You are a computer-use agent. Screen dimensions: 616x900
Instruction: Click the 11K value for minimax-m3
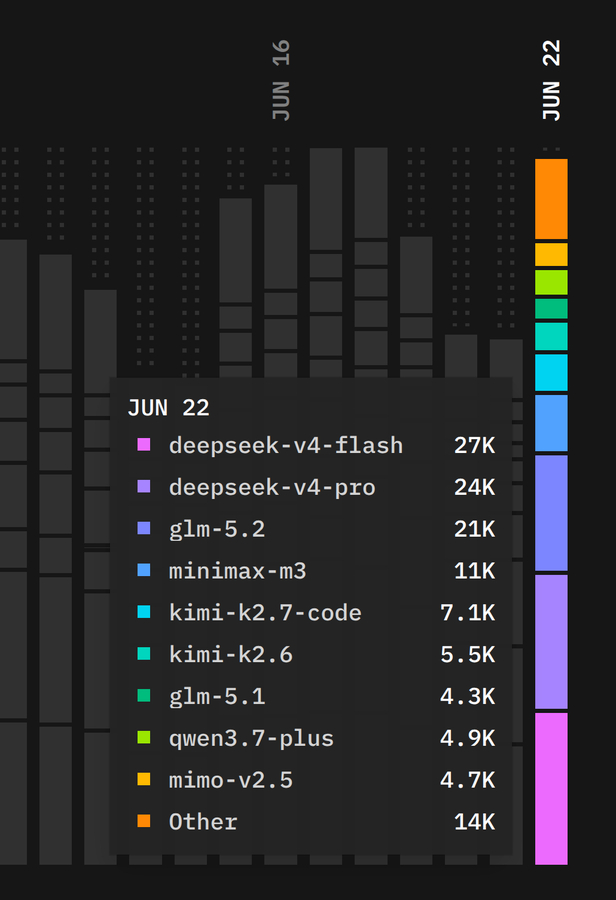click(475, 571)
